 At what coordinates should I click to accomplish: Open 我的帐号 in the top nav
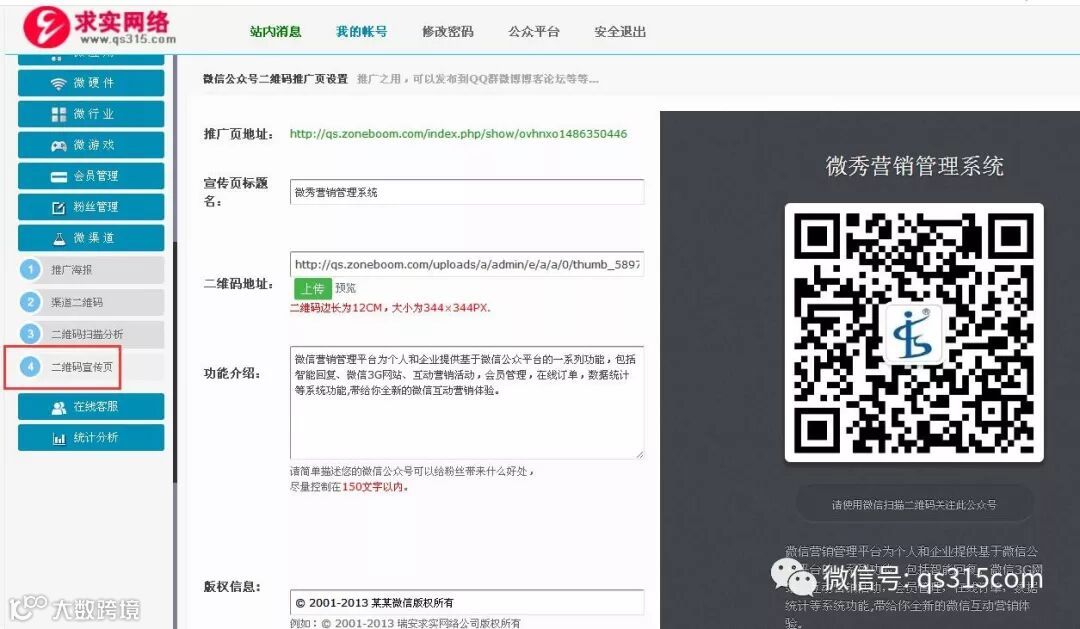[x=362, y=31]
